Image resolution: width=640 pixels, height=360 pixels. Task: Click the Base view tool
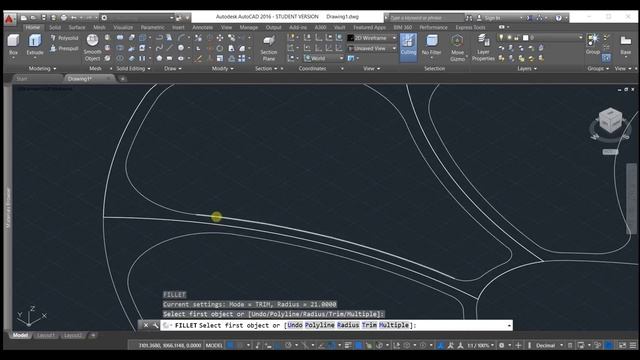click(x=626, y=44)
